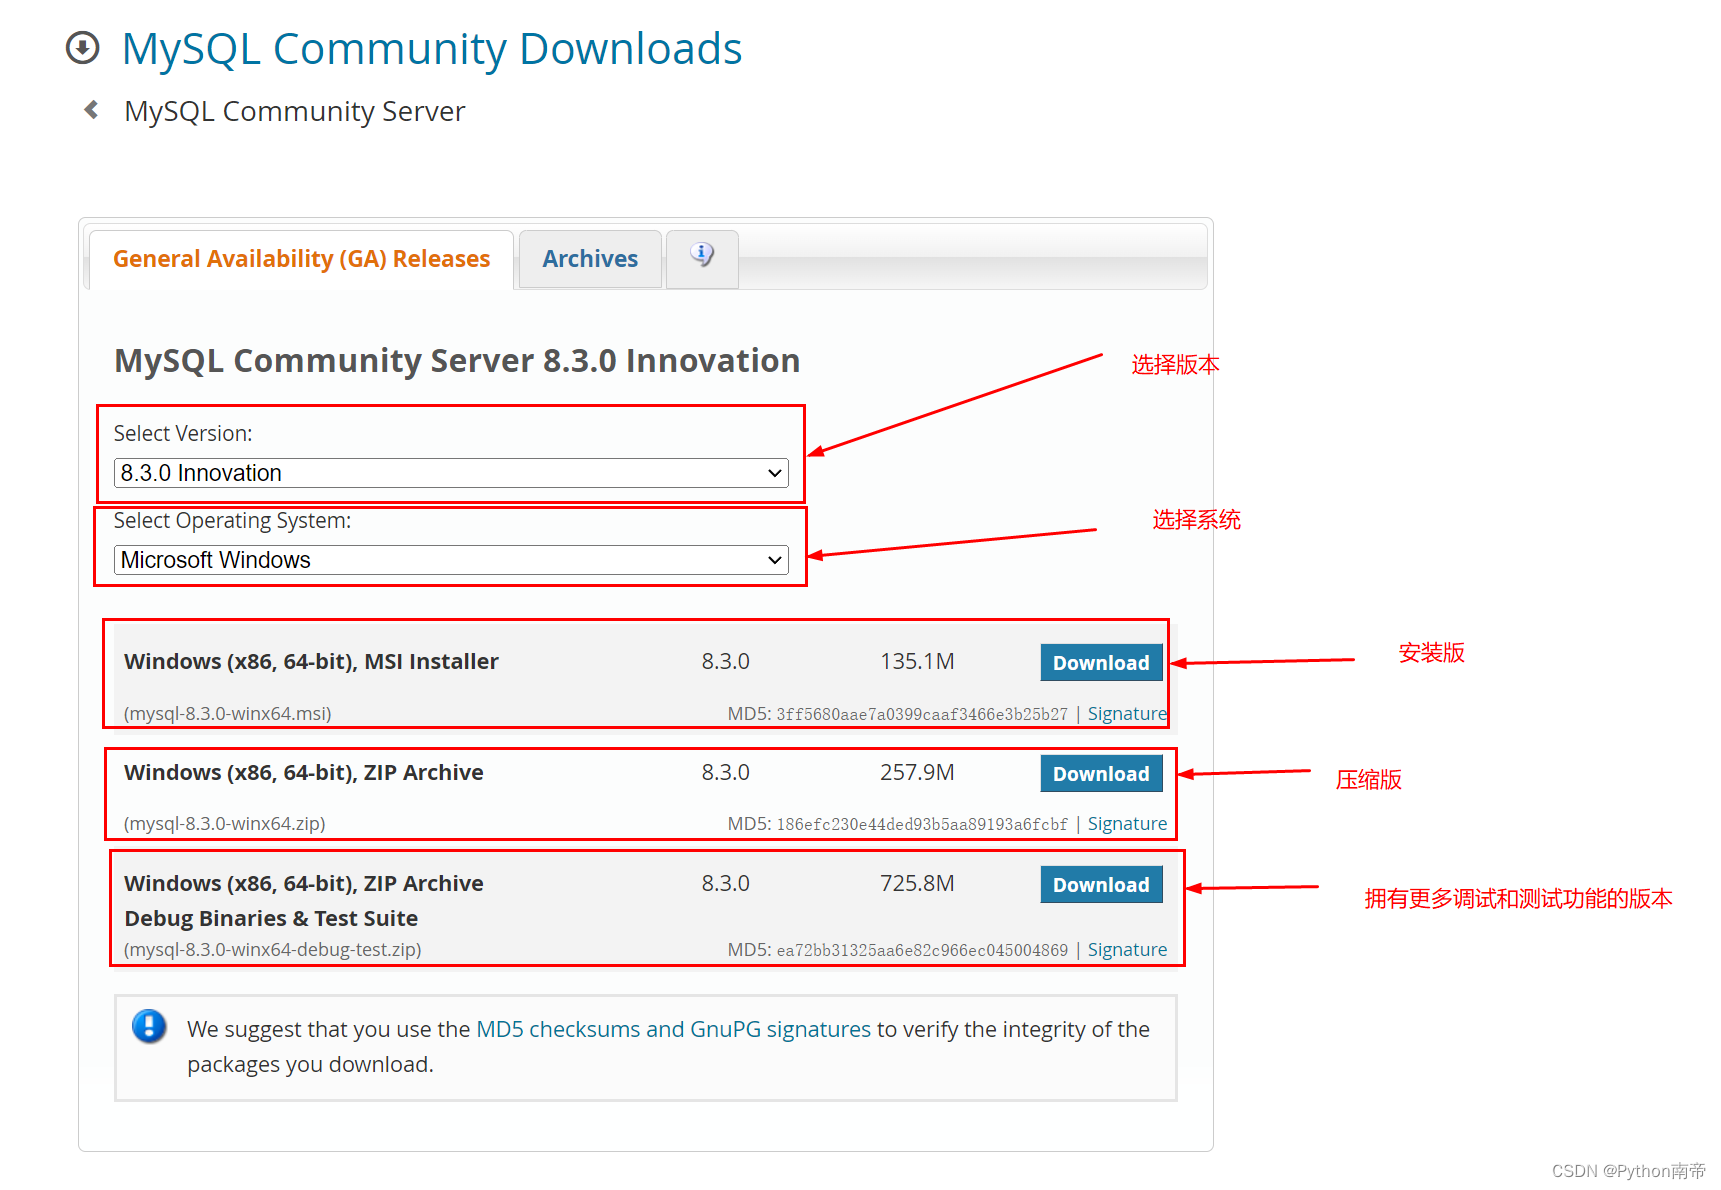Open Signature link for mysql-8.3.0-winx64.zip
This screenshot has width=1721, height=1190.
coord(1127,824)
